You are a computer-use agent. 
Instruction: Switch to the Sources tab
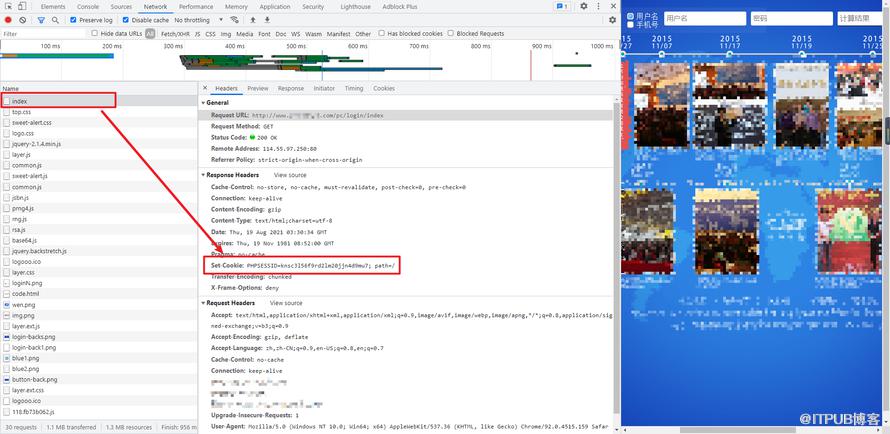(121, 7)
